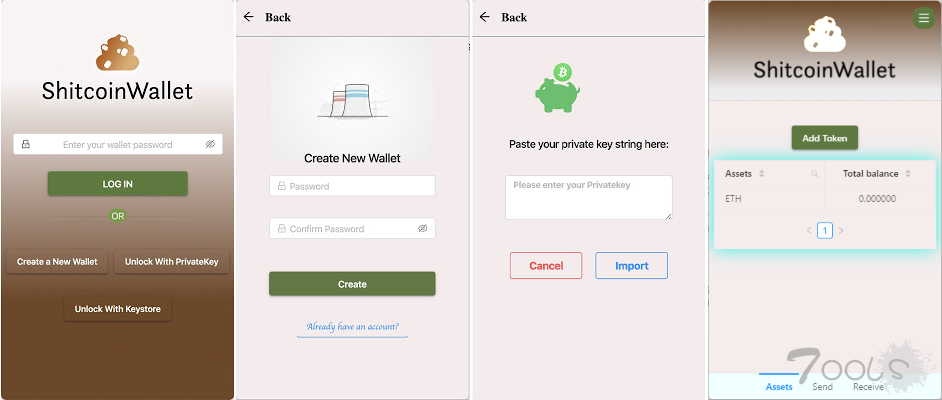Click the Unlock With Keystore button
Image resolution: width=942 pixels, height=400 pixels.
tap(118, 309)
